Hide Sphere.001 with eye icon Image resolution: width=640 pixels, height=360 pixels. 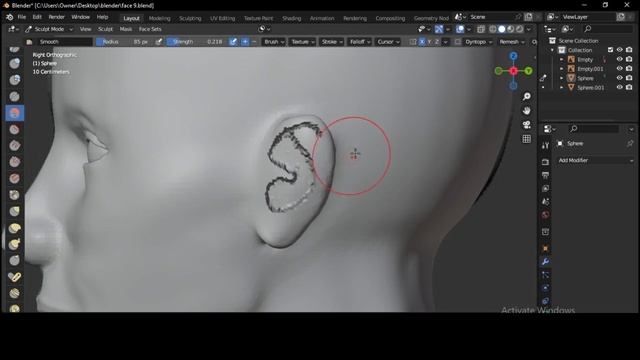point(620,87)
